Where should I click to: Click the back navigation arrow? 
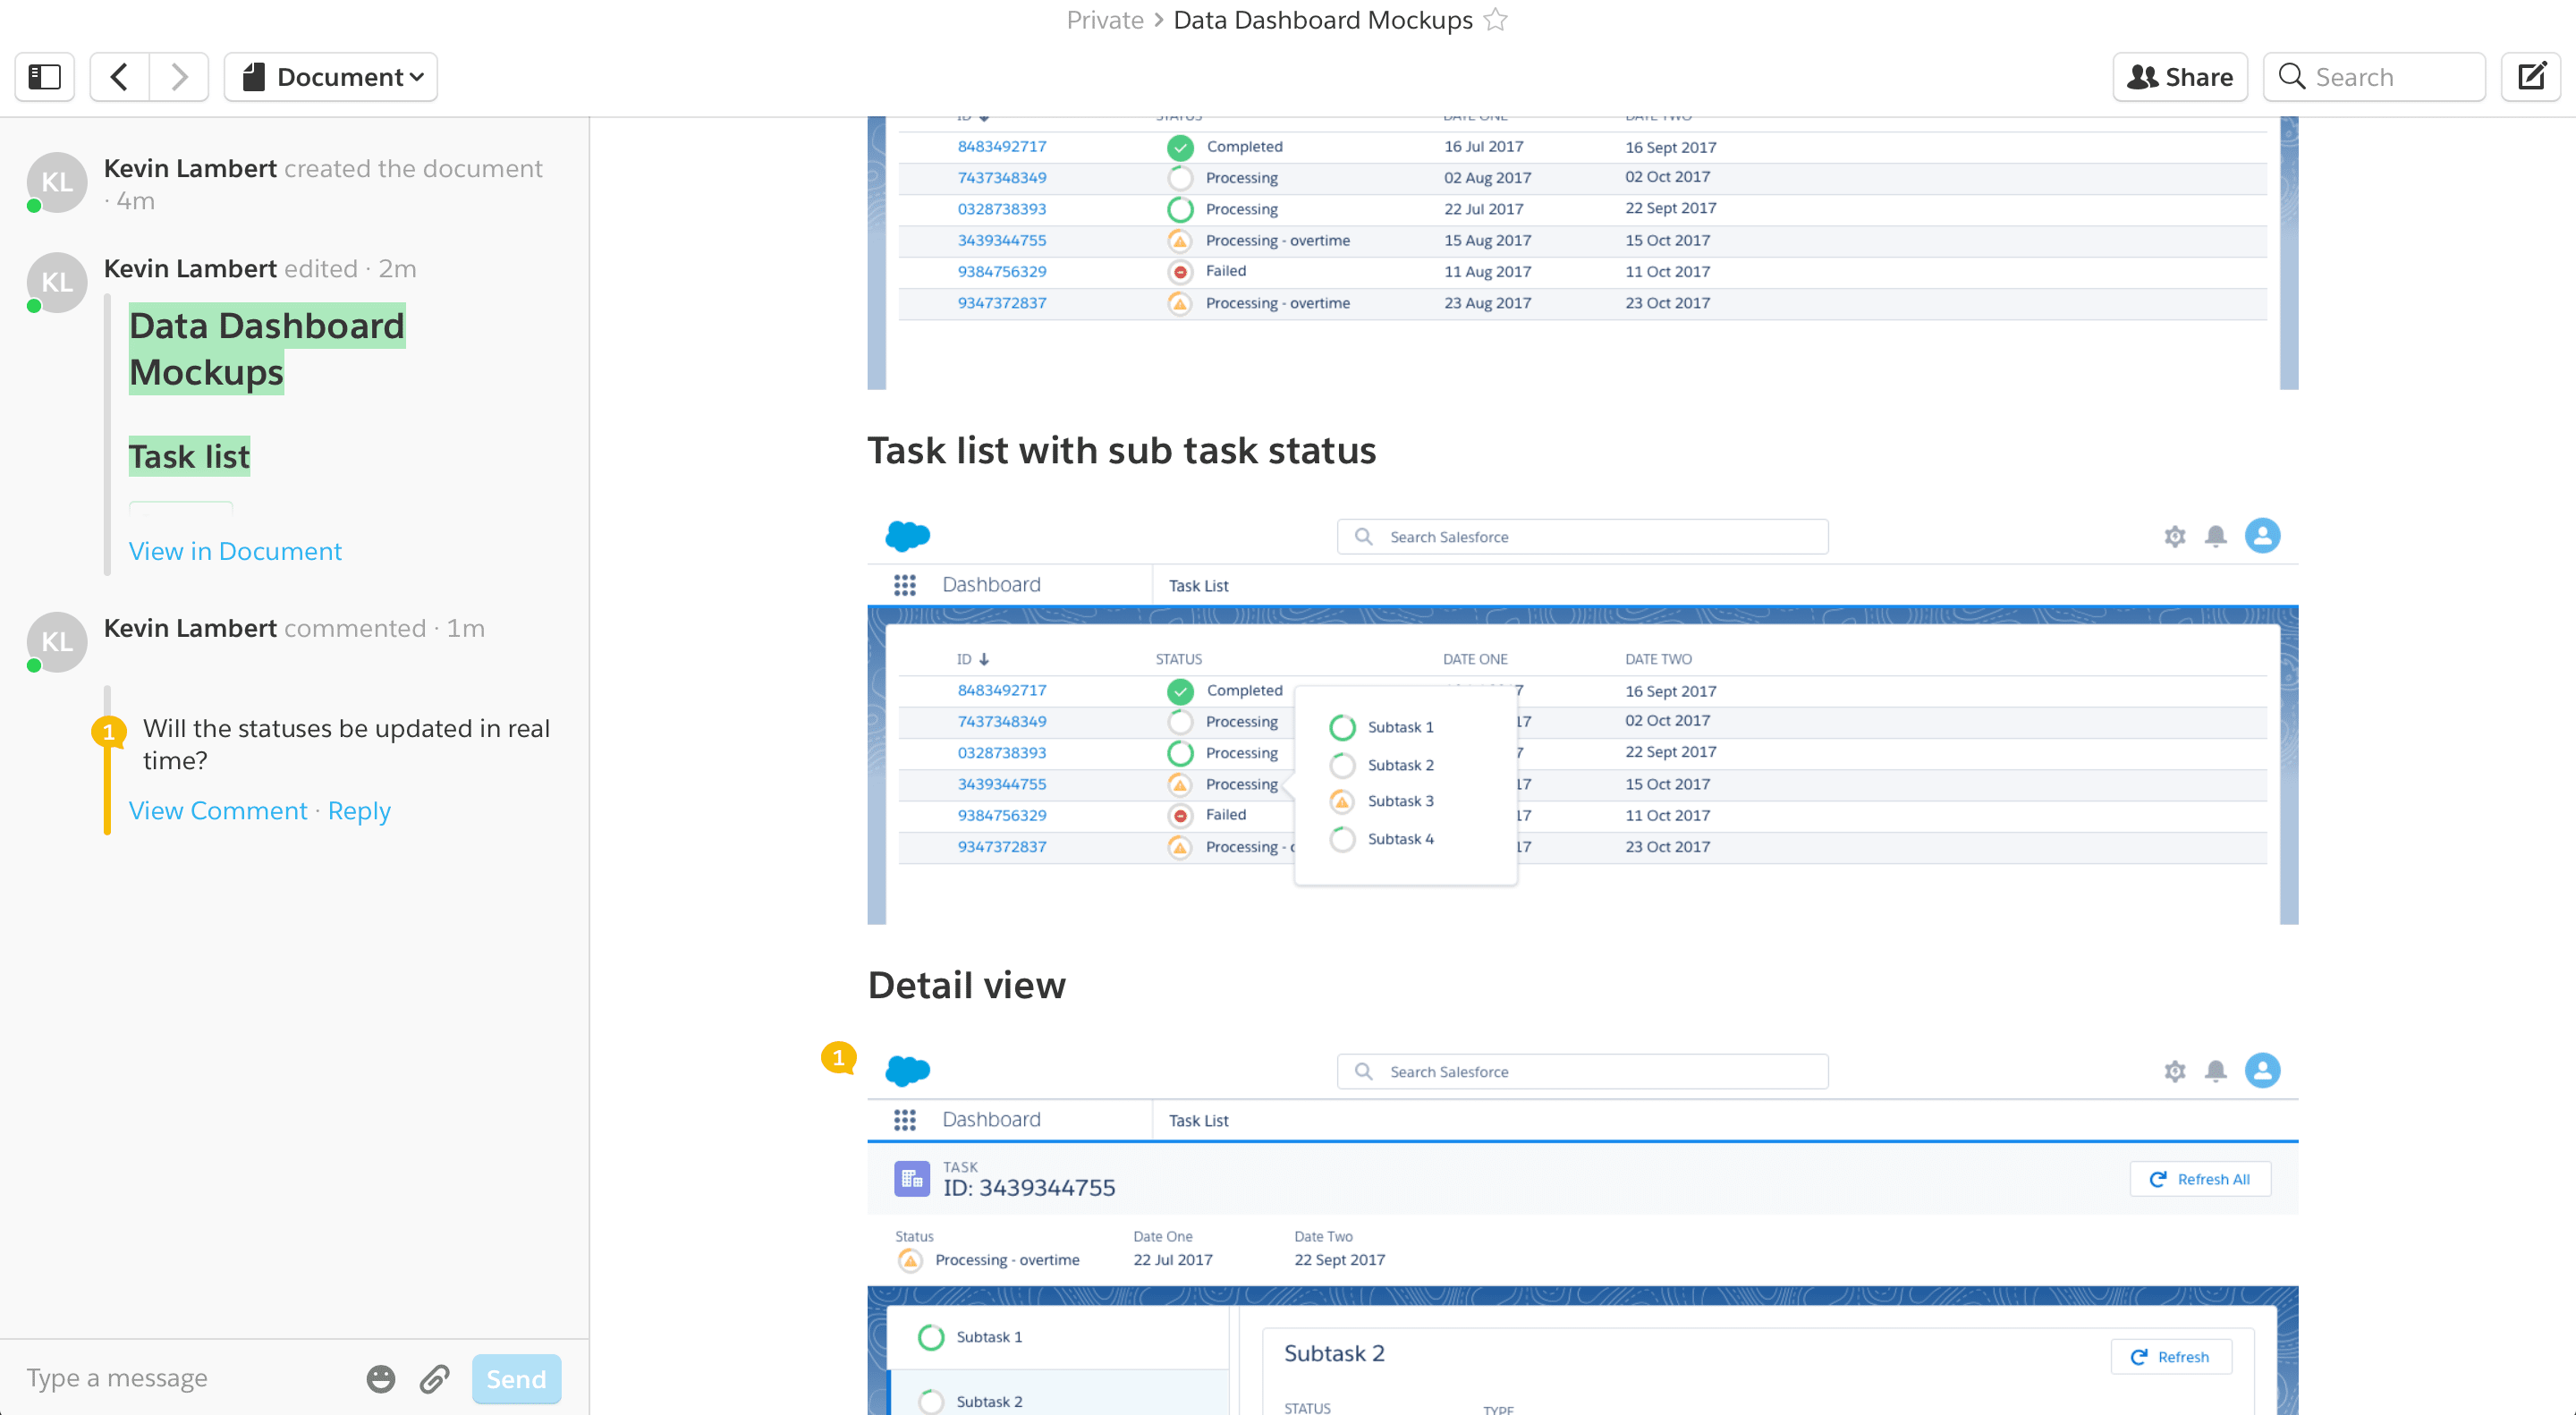tap(119, 77)
